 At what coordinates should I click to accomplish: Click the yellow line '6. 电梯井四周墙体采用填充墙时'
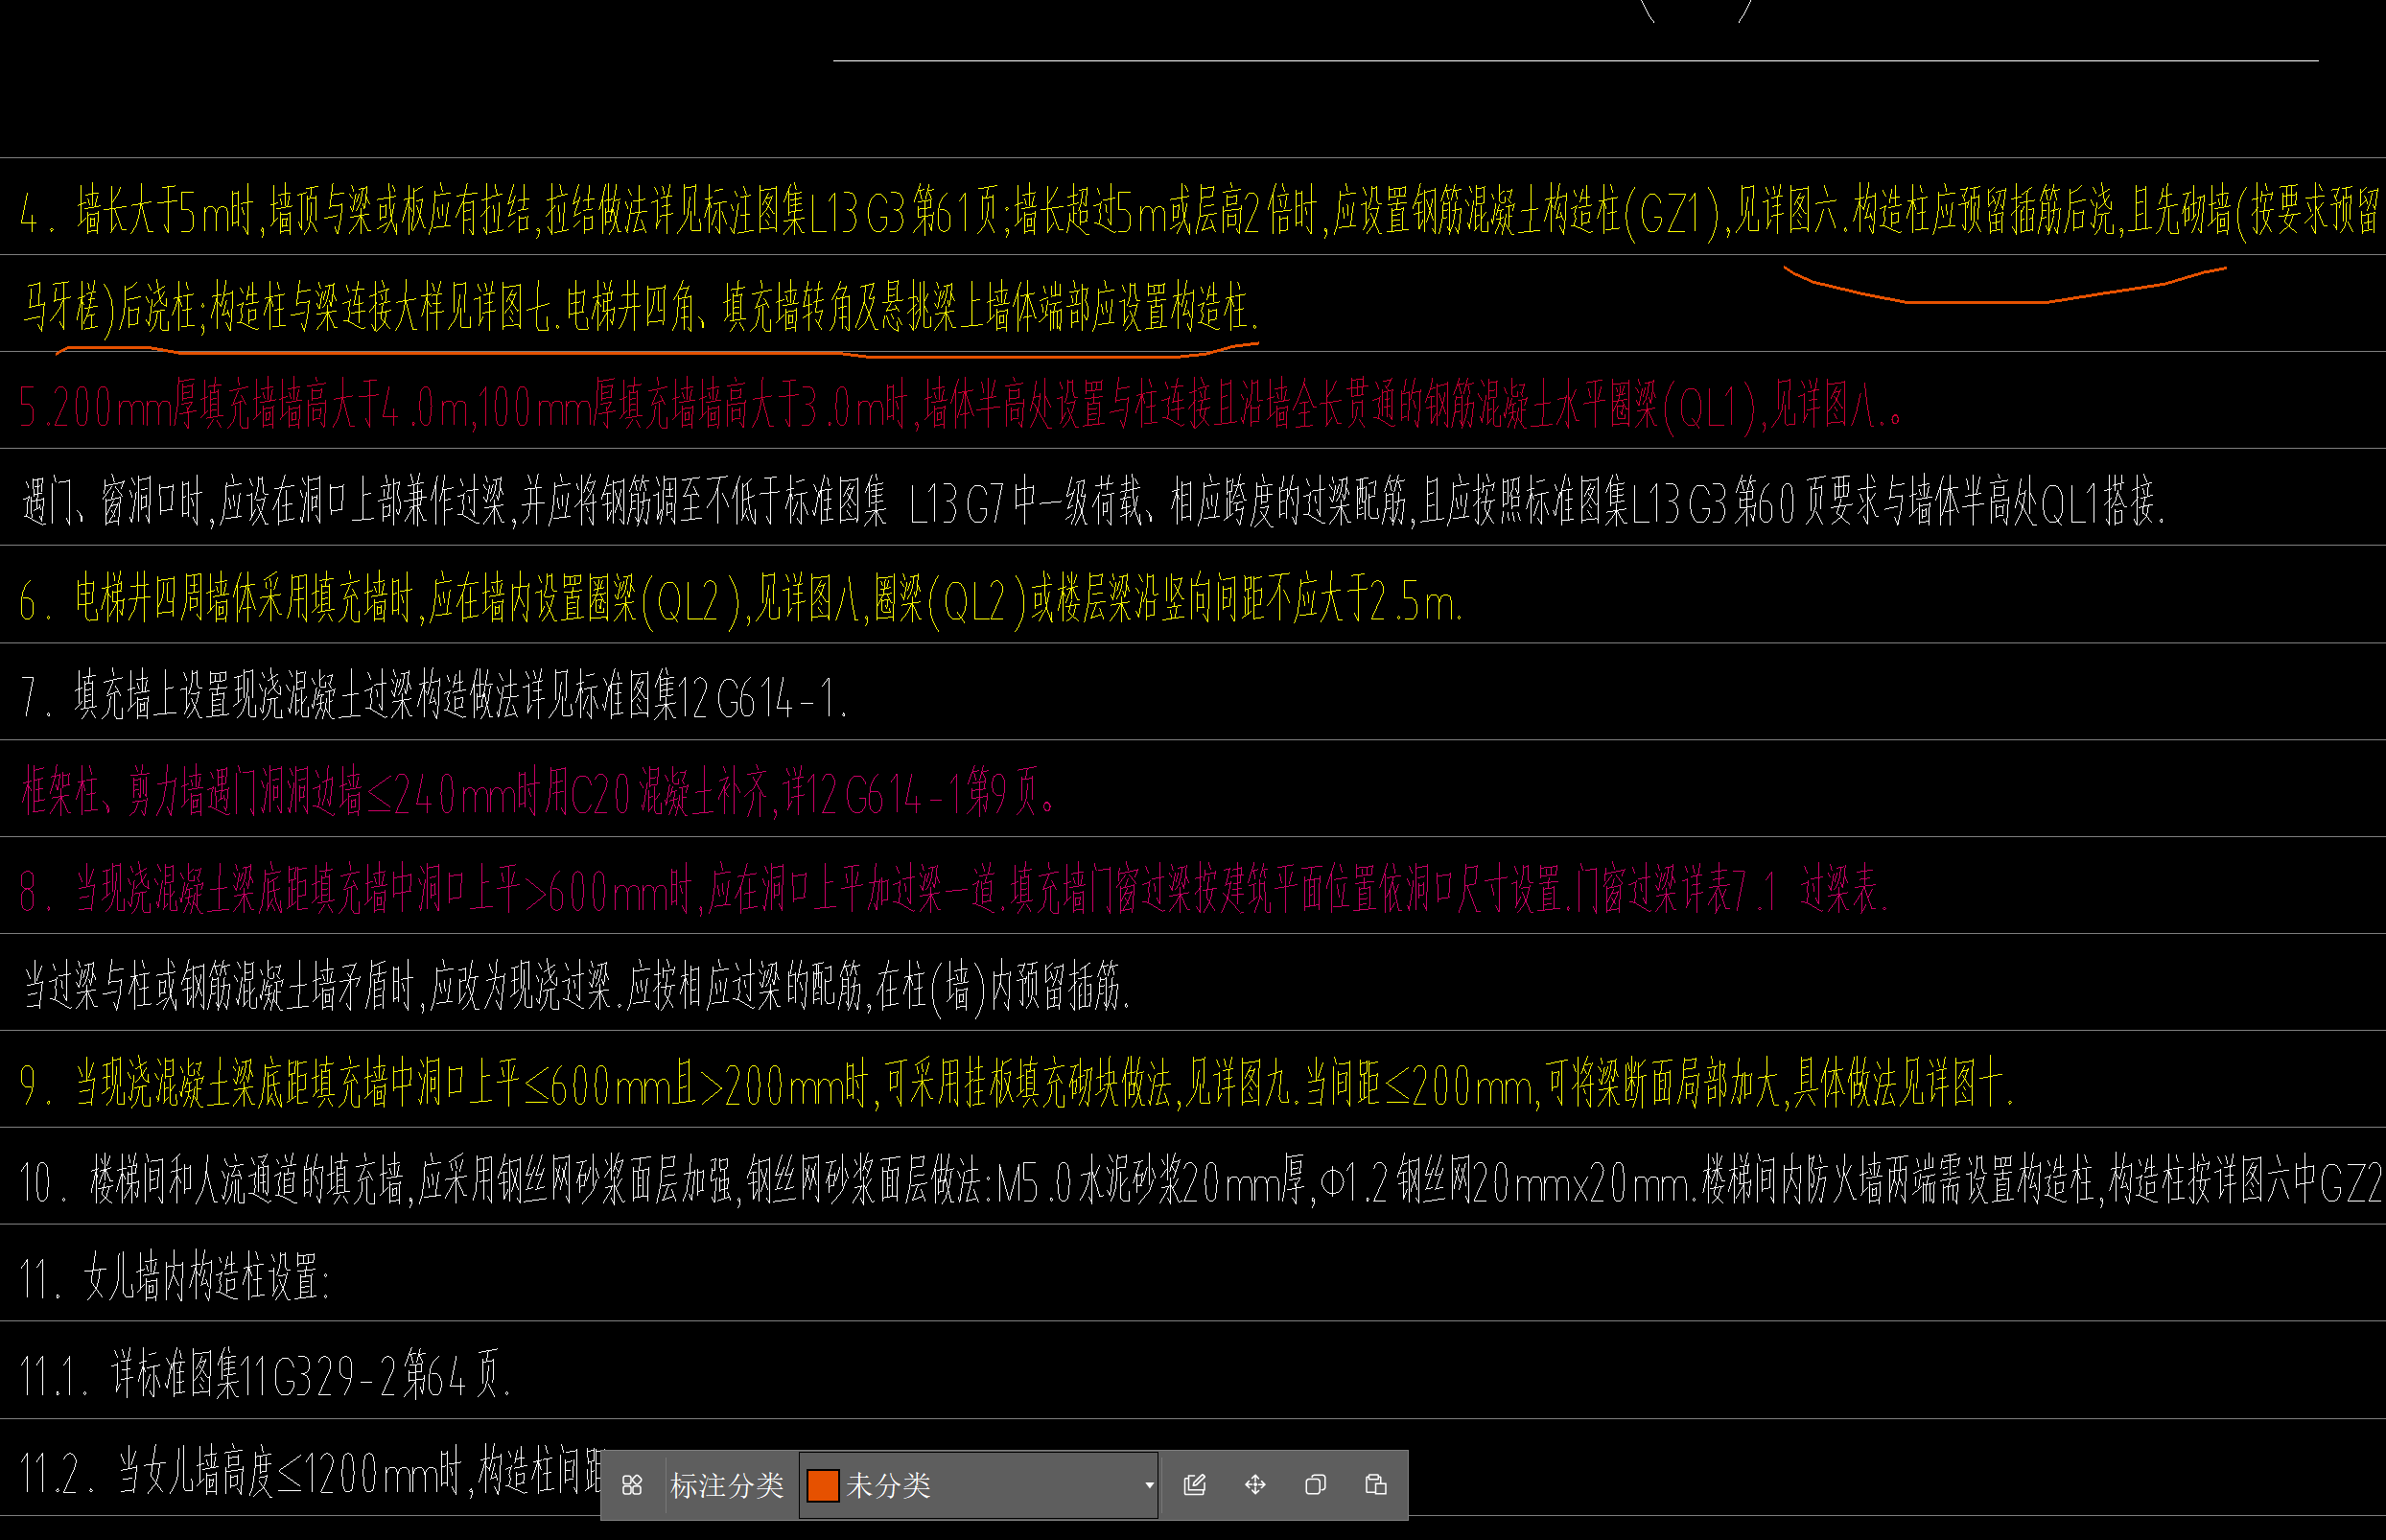pos(741,600)
